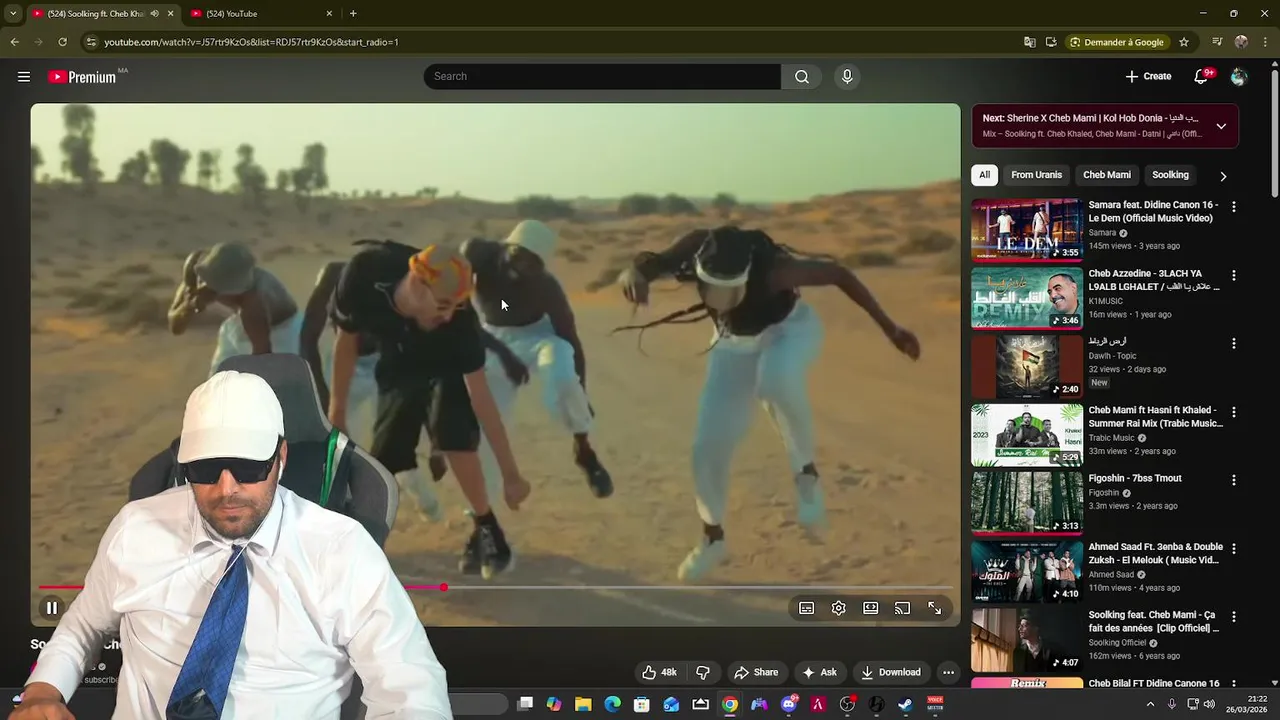This screenshot has height=720, width=1280.
Task: Open options for Ahmed Saad El Melouk video
Action: [1233, 548]
